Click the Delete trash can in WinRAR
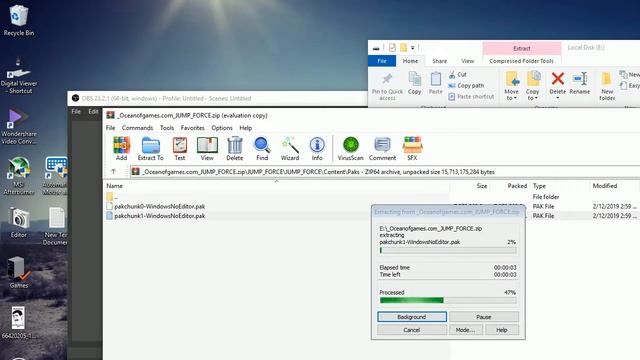640x360 pixels. click(x=235, y=149)
